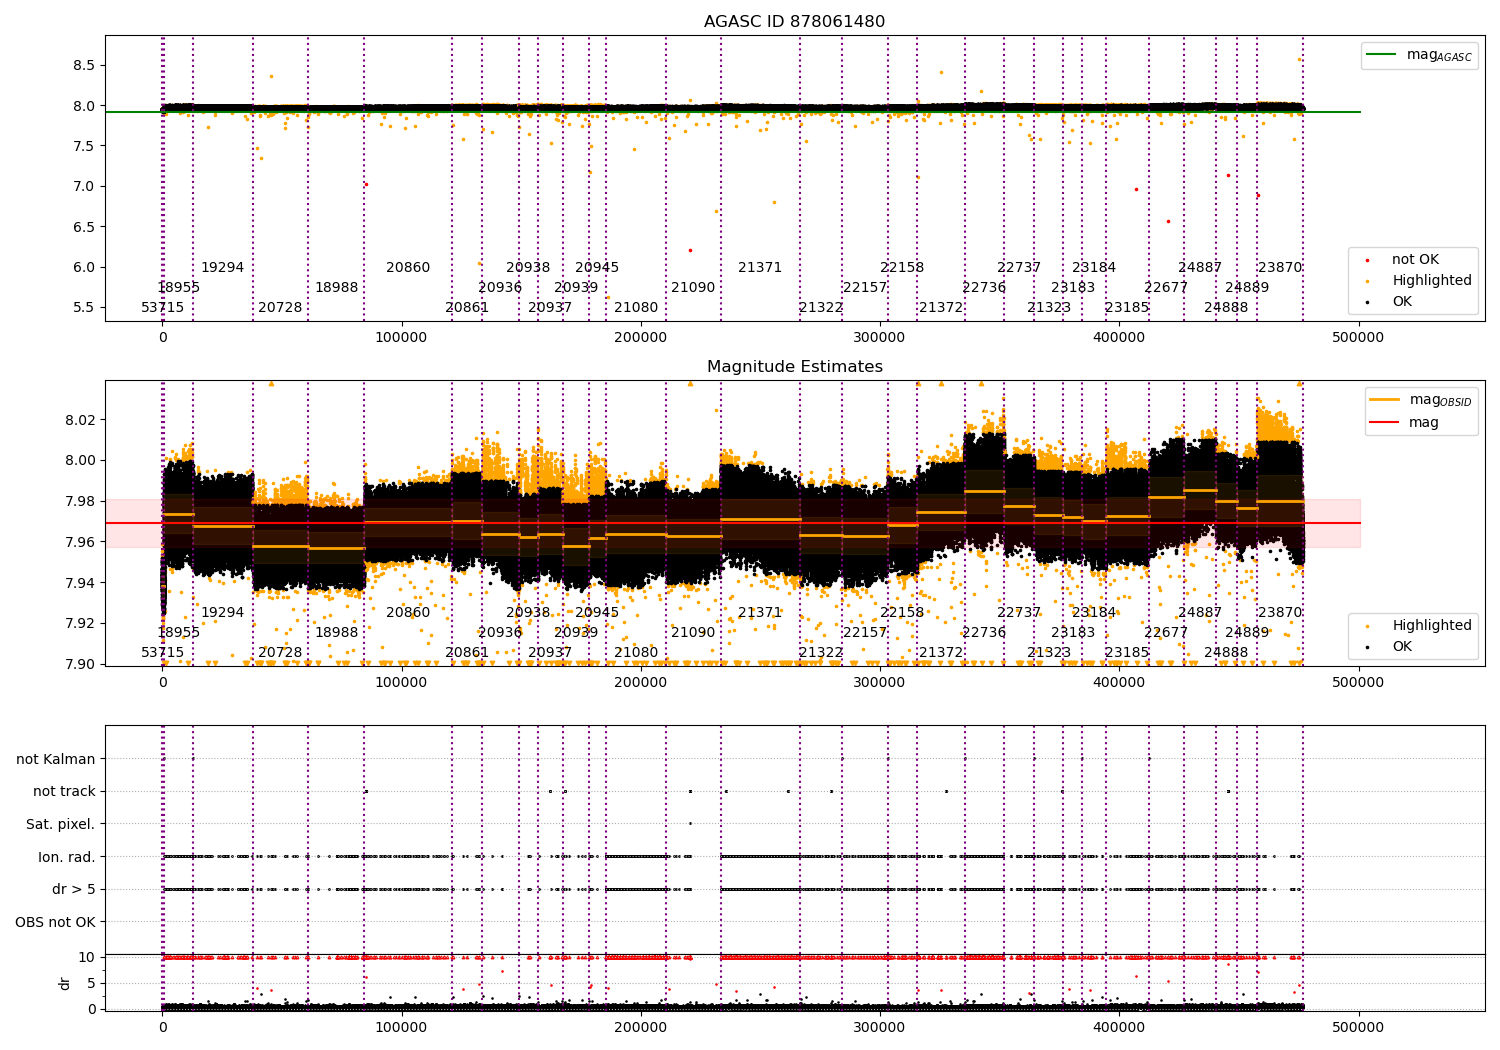Click OBSID label 19294 in AGASC panel
Image resolution: width=1500 pixels, height=1050 pixels.
[222, 268]
